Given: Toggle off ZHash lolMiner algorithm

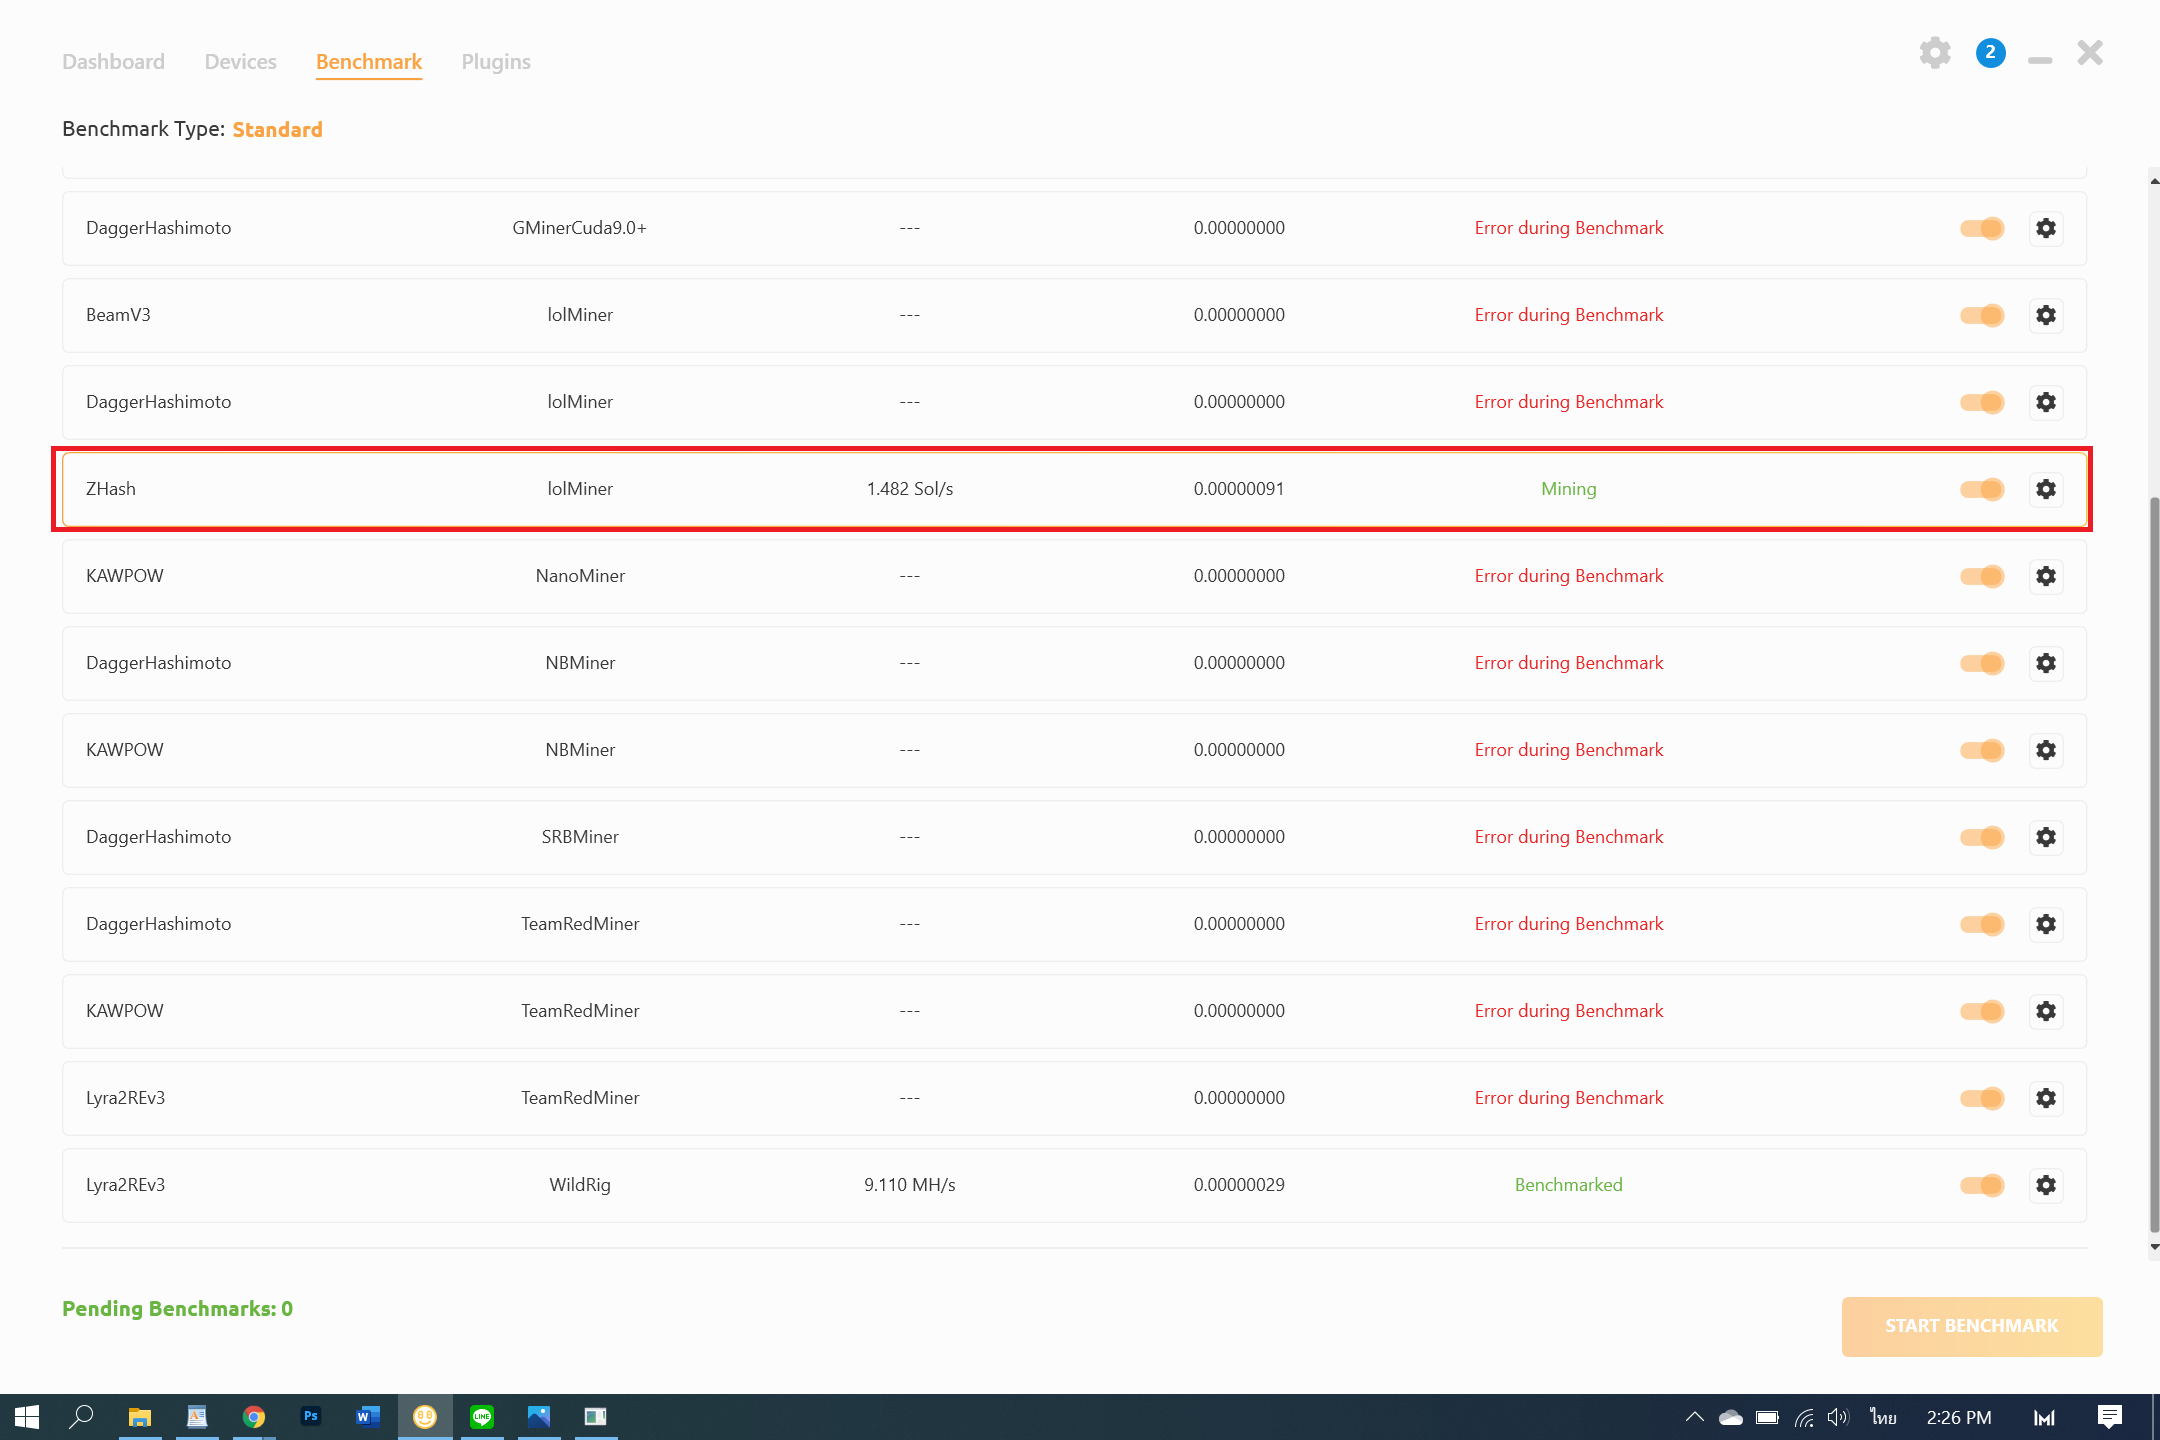Looking at the screenshot, I should coord(1982,489).
